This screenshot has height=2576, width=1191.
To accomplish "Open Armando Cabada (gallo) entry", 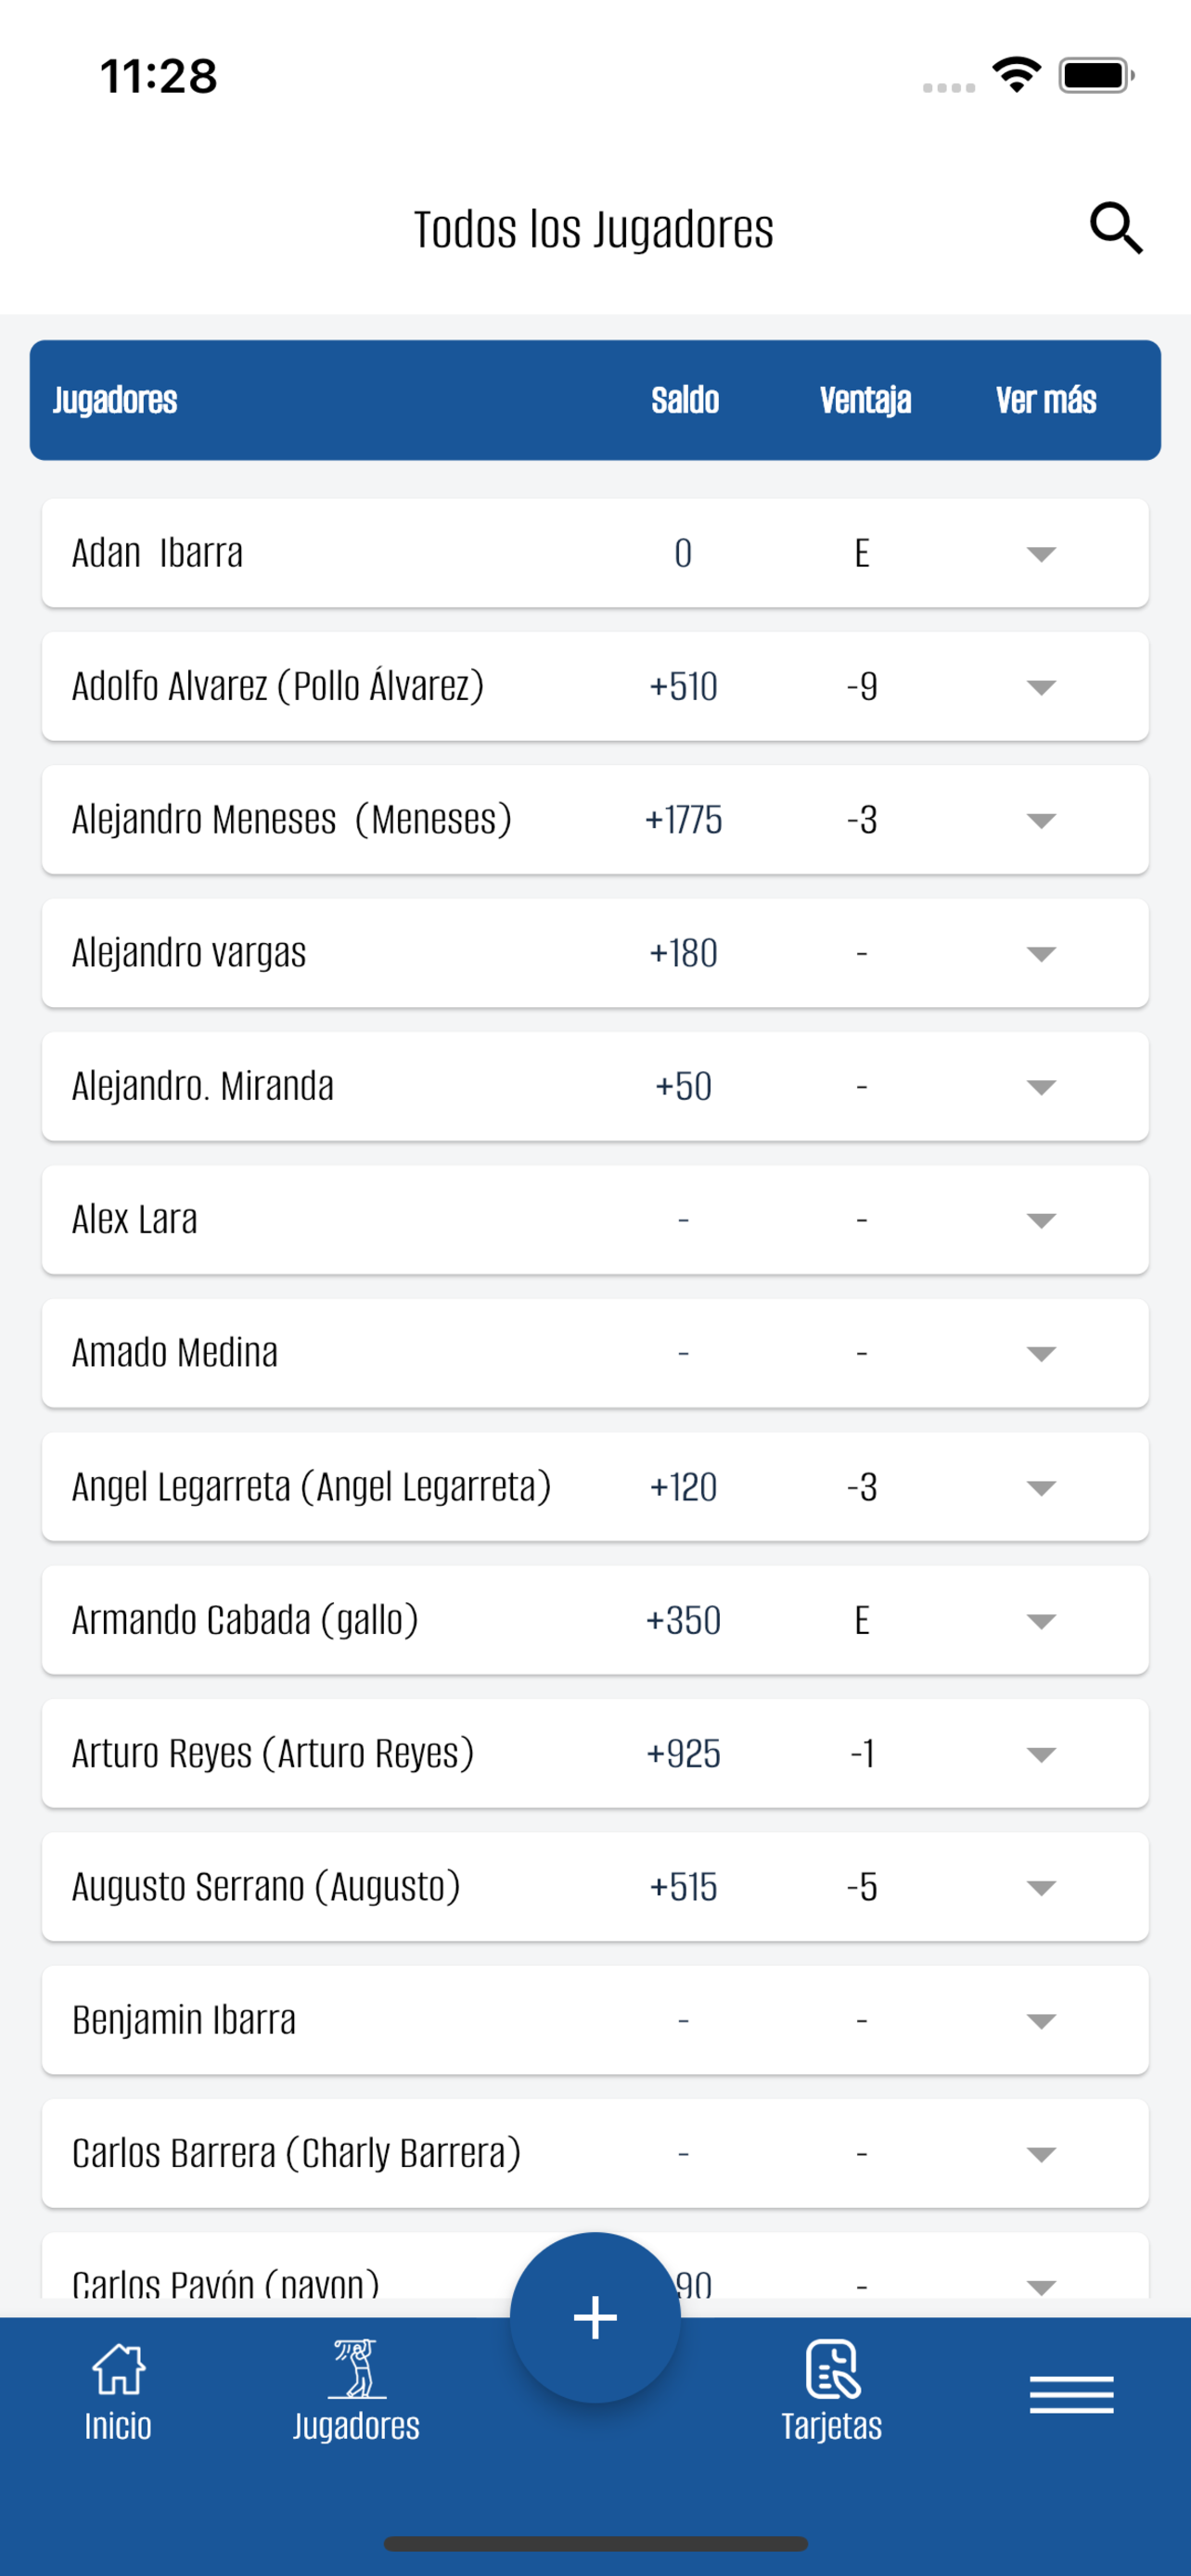I will tap(245, 1620).
